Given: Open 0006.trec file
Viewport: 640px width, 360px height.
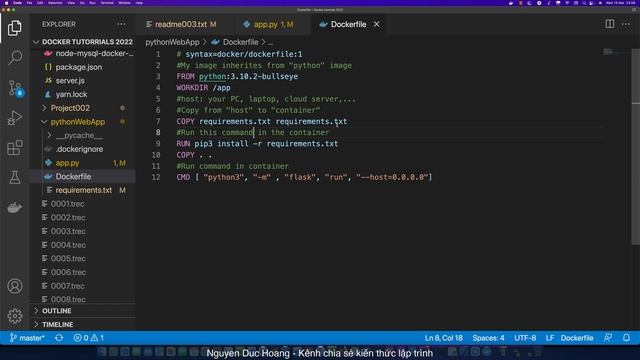Looking at the screenshot, I should [x=83, y=272].
